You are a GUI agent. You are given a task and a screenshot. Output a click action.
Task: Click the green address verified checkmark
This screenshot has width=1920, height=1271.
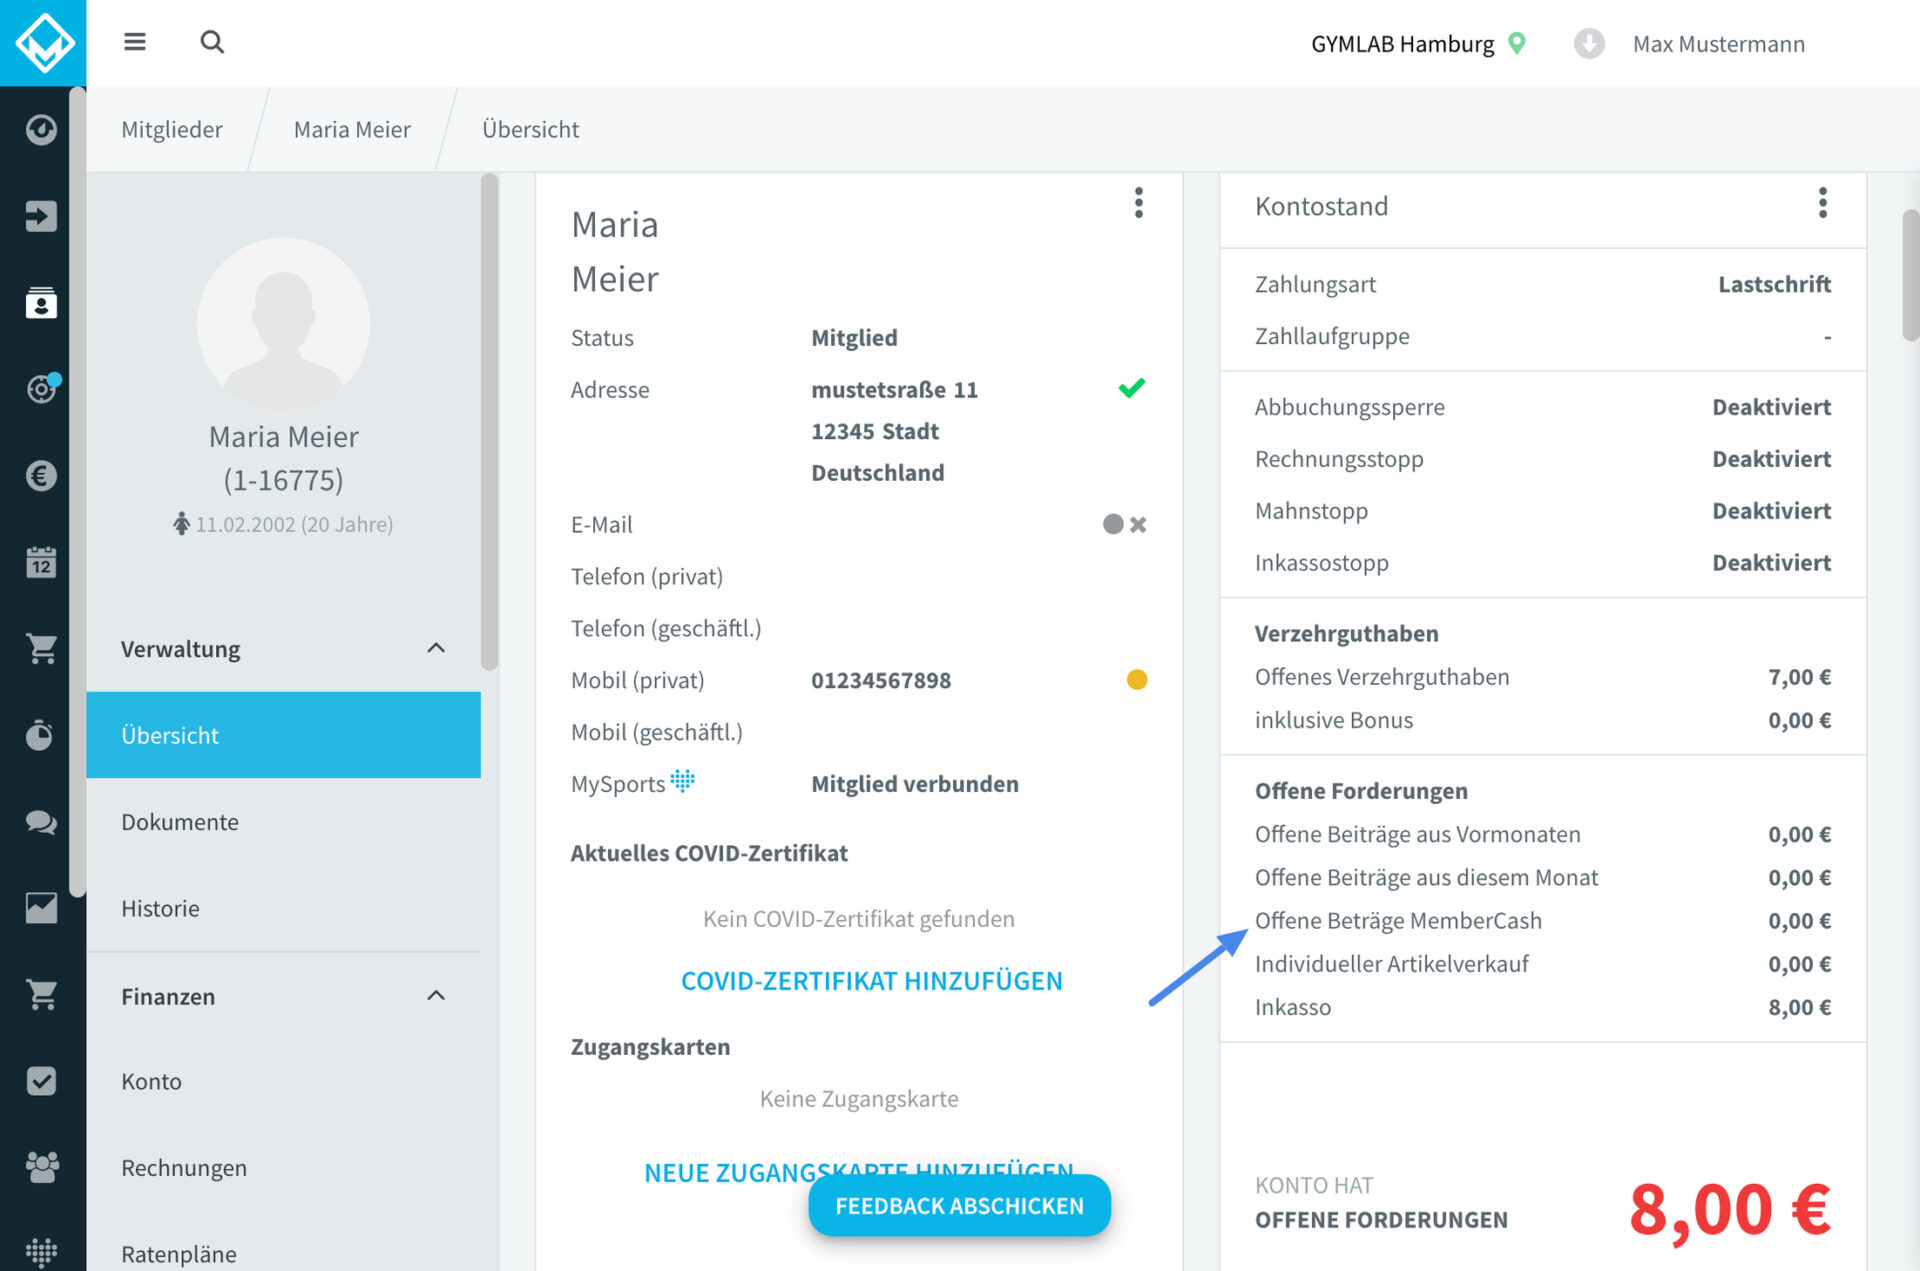pos(1131,388)
